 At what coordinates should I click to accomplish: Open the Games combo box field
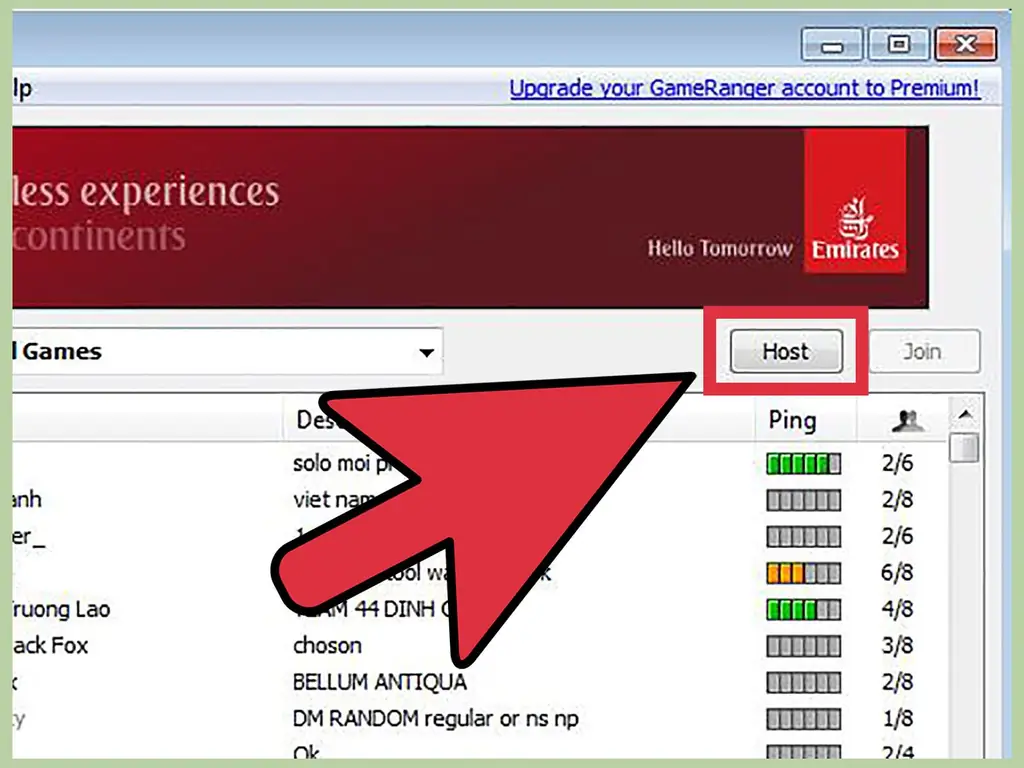tap(227, 352)
